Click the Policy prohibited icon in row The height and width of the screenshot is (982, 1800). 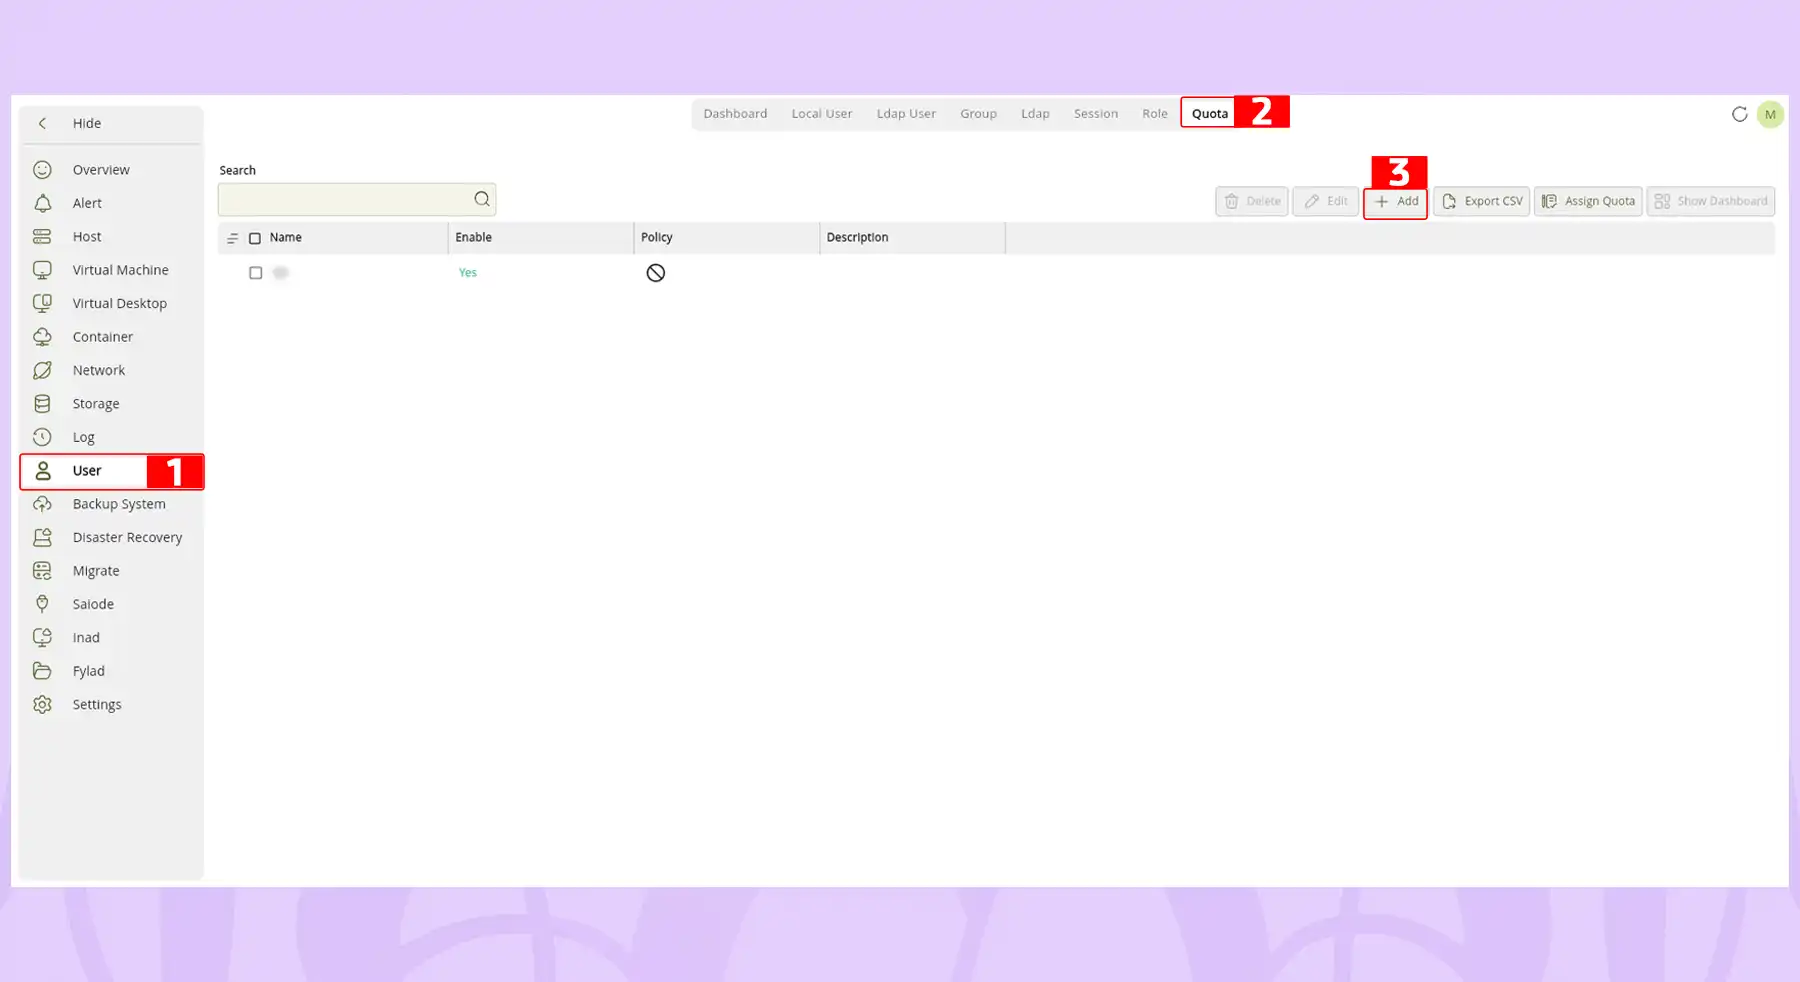coord(655,273)
